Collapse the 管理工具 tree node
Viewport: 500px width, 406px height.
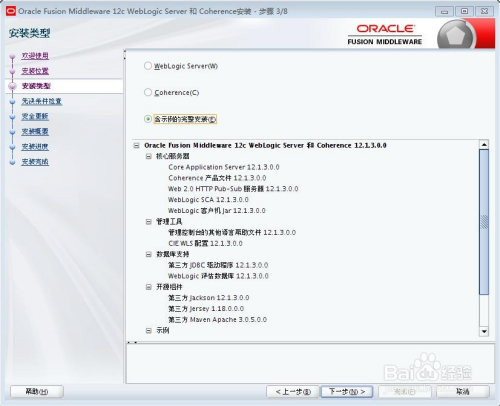tap(149, 222)
